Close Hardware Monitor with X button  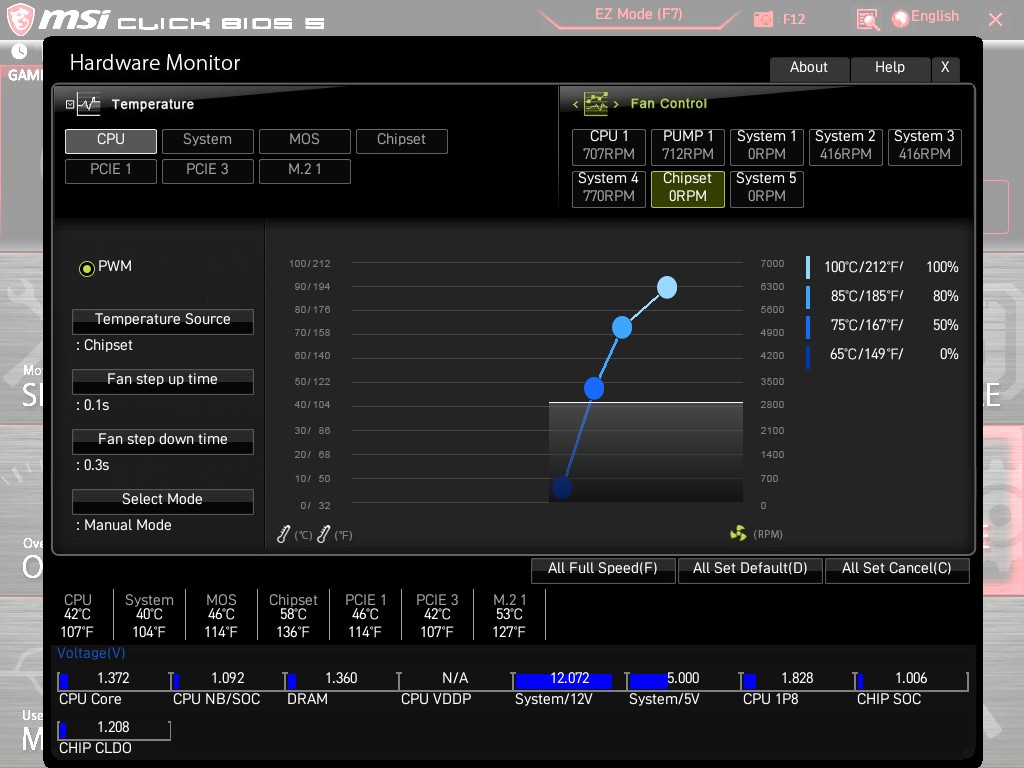click(945, 69)
